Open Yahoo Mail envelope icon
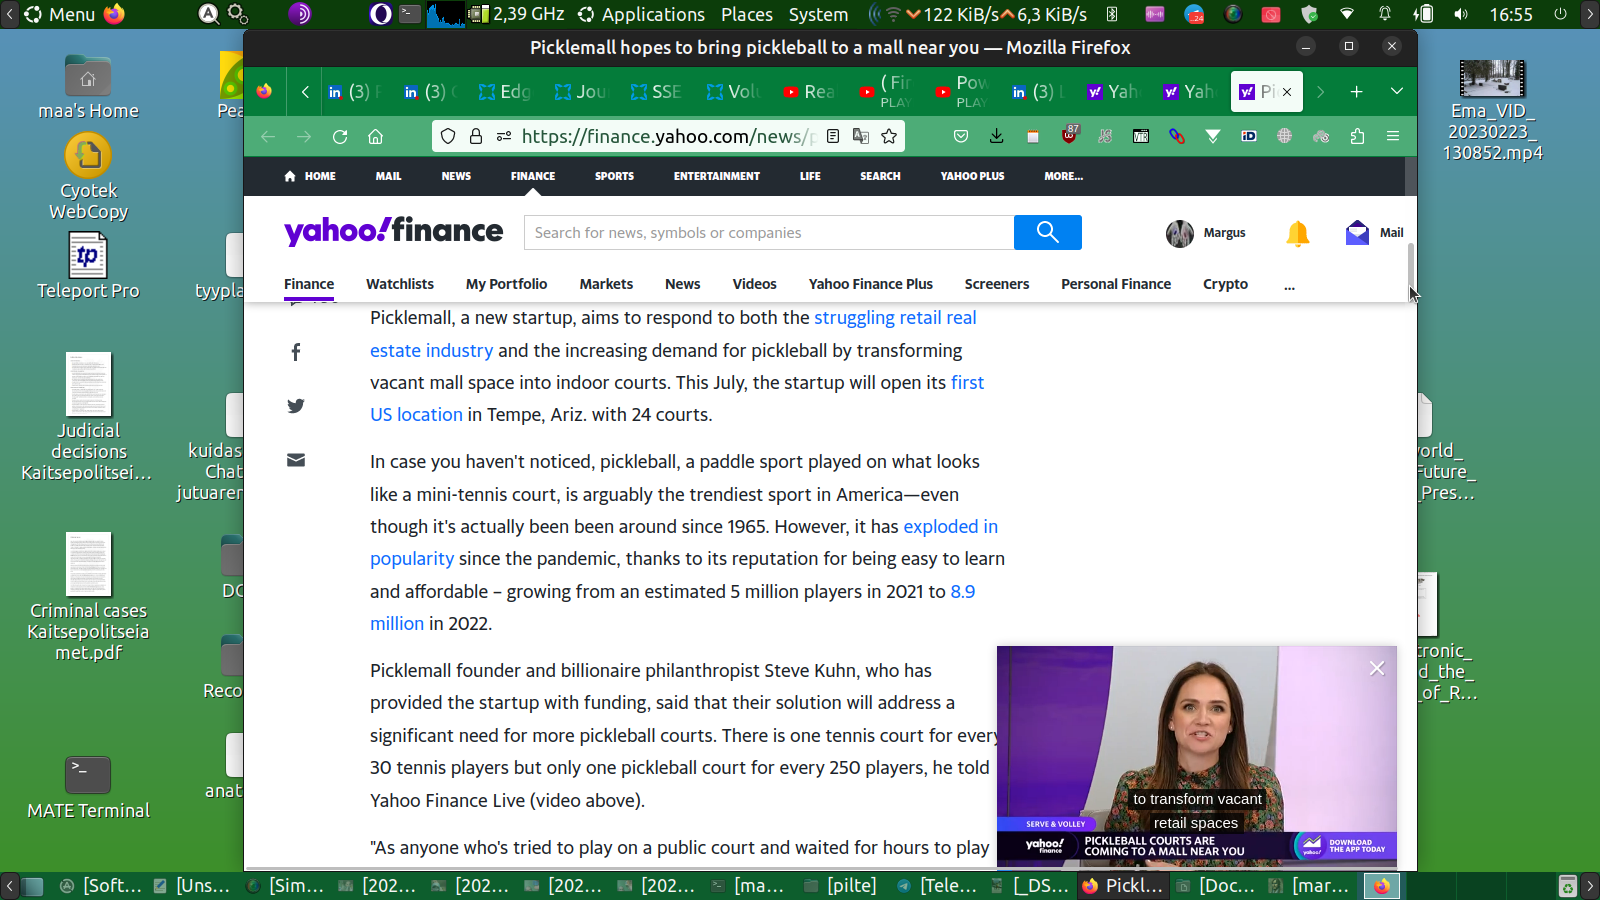The height and width of the screenshot is (900, 1600). pyautogui.click(x=1357, y=233)
